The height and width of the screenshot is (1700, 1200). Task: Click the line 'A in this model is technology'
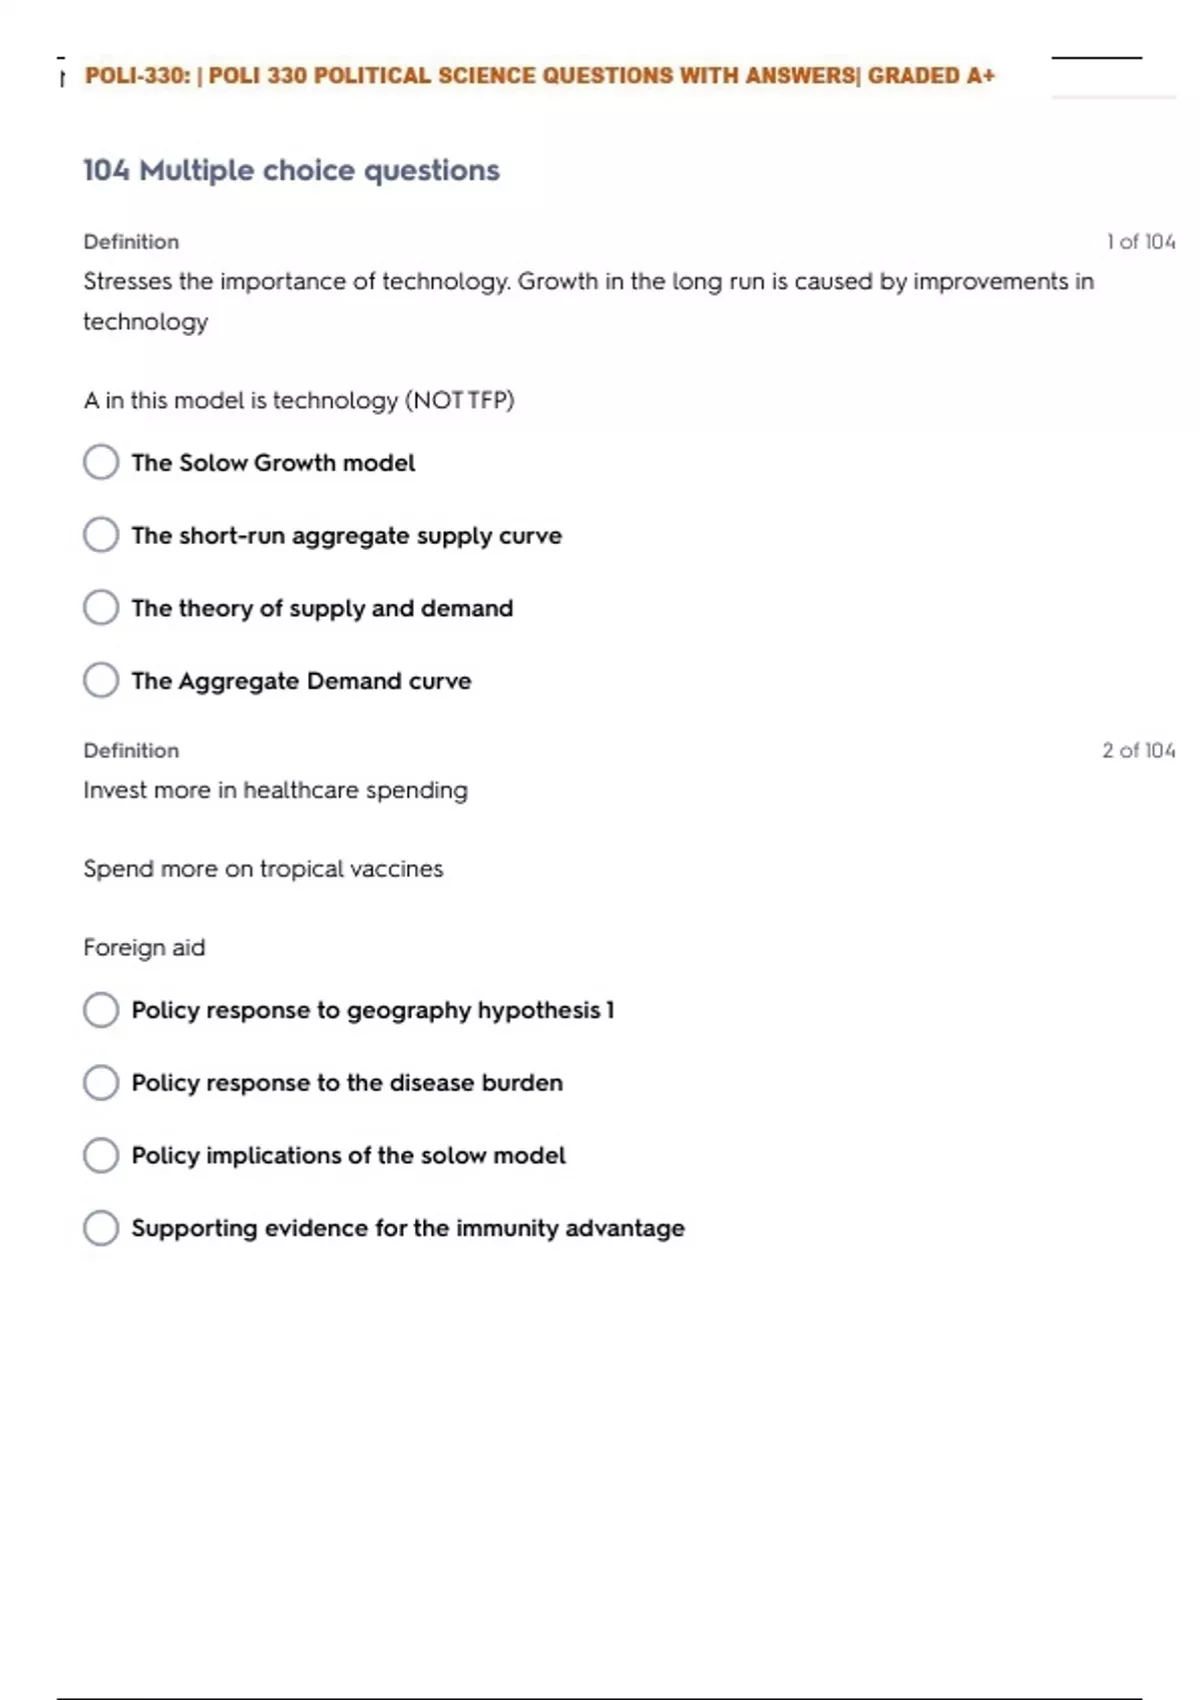coord(299,401)
